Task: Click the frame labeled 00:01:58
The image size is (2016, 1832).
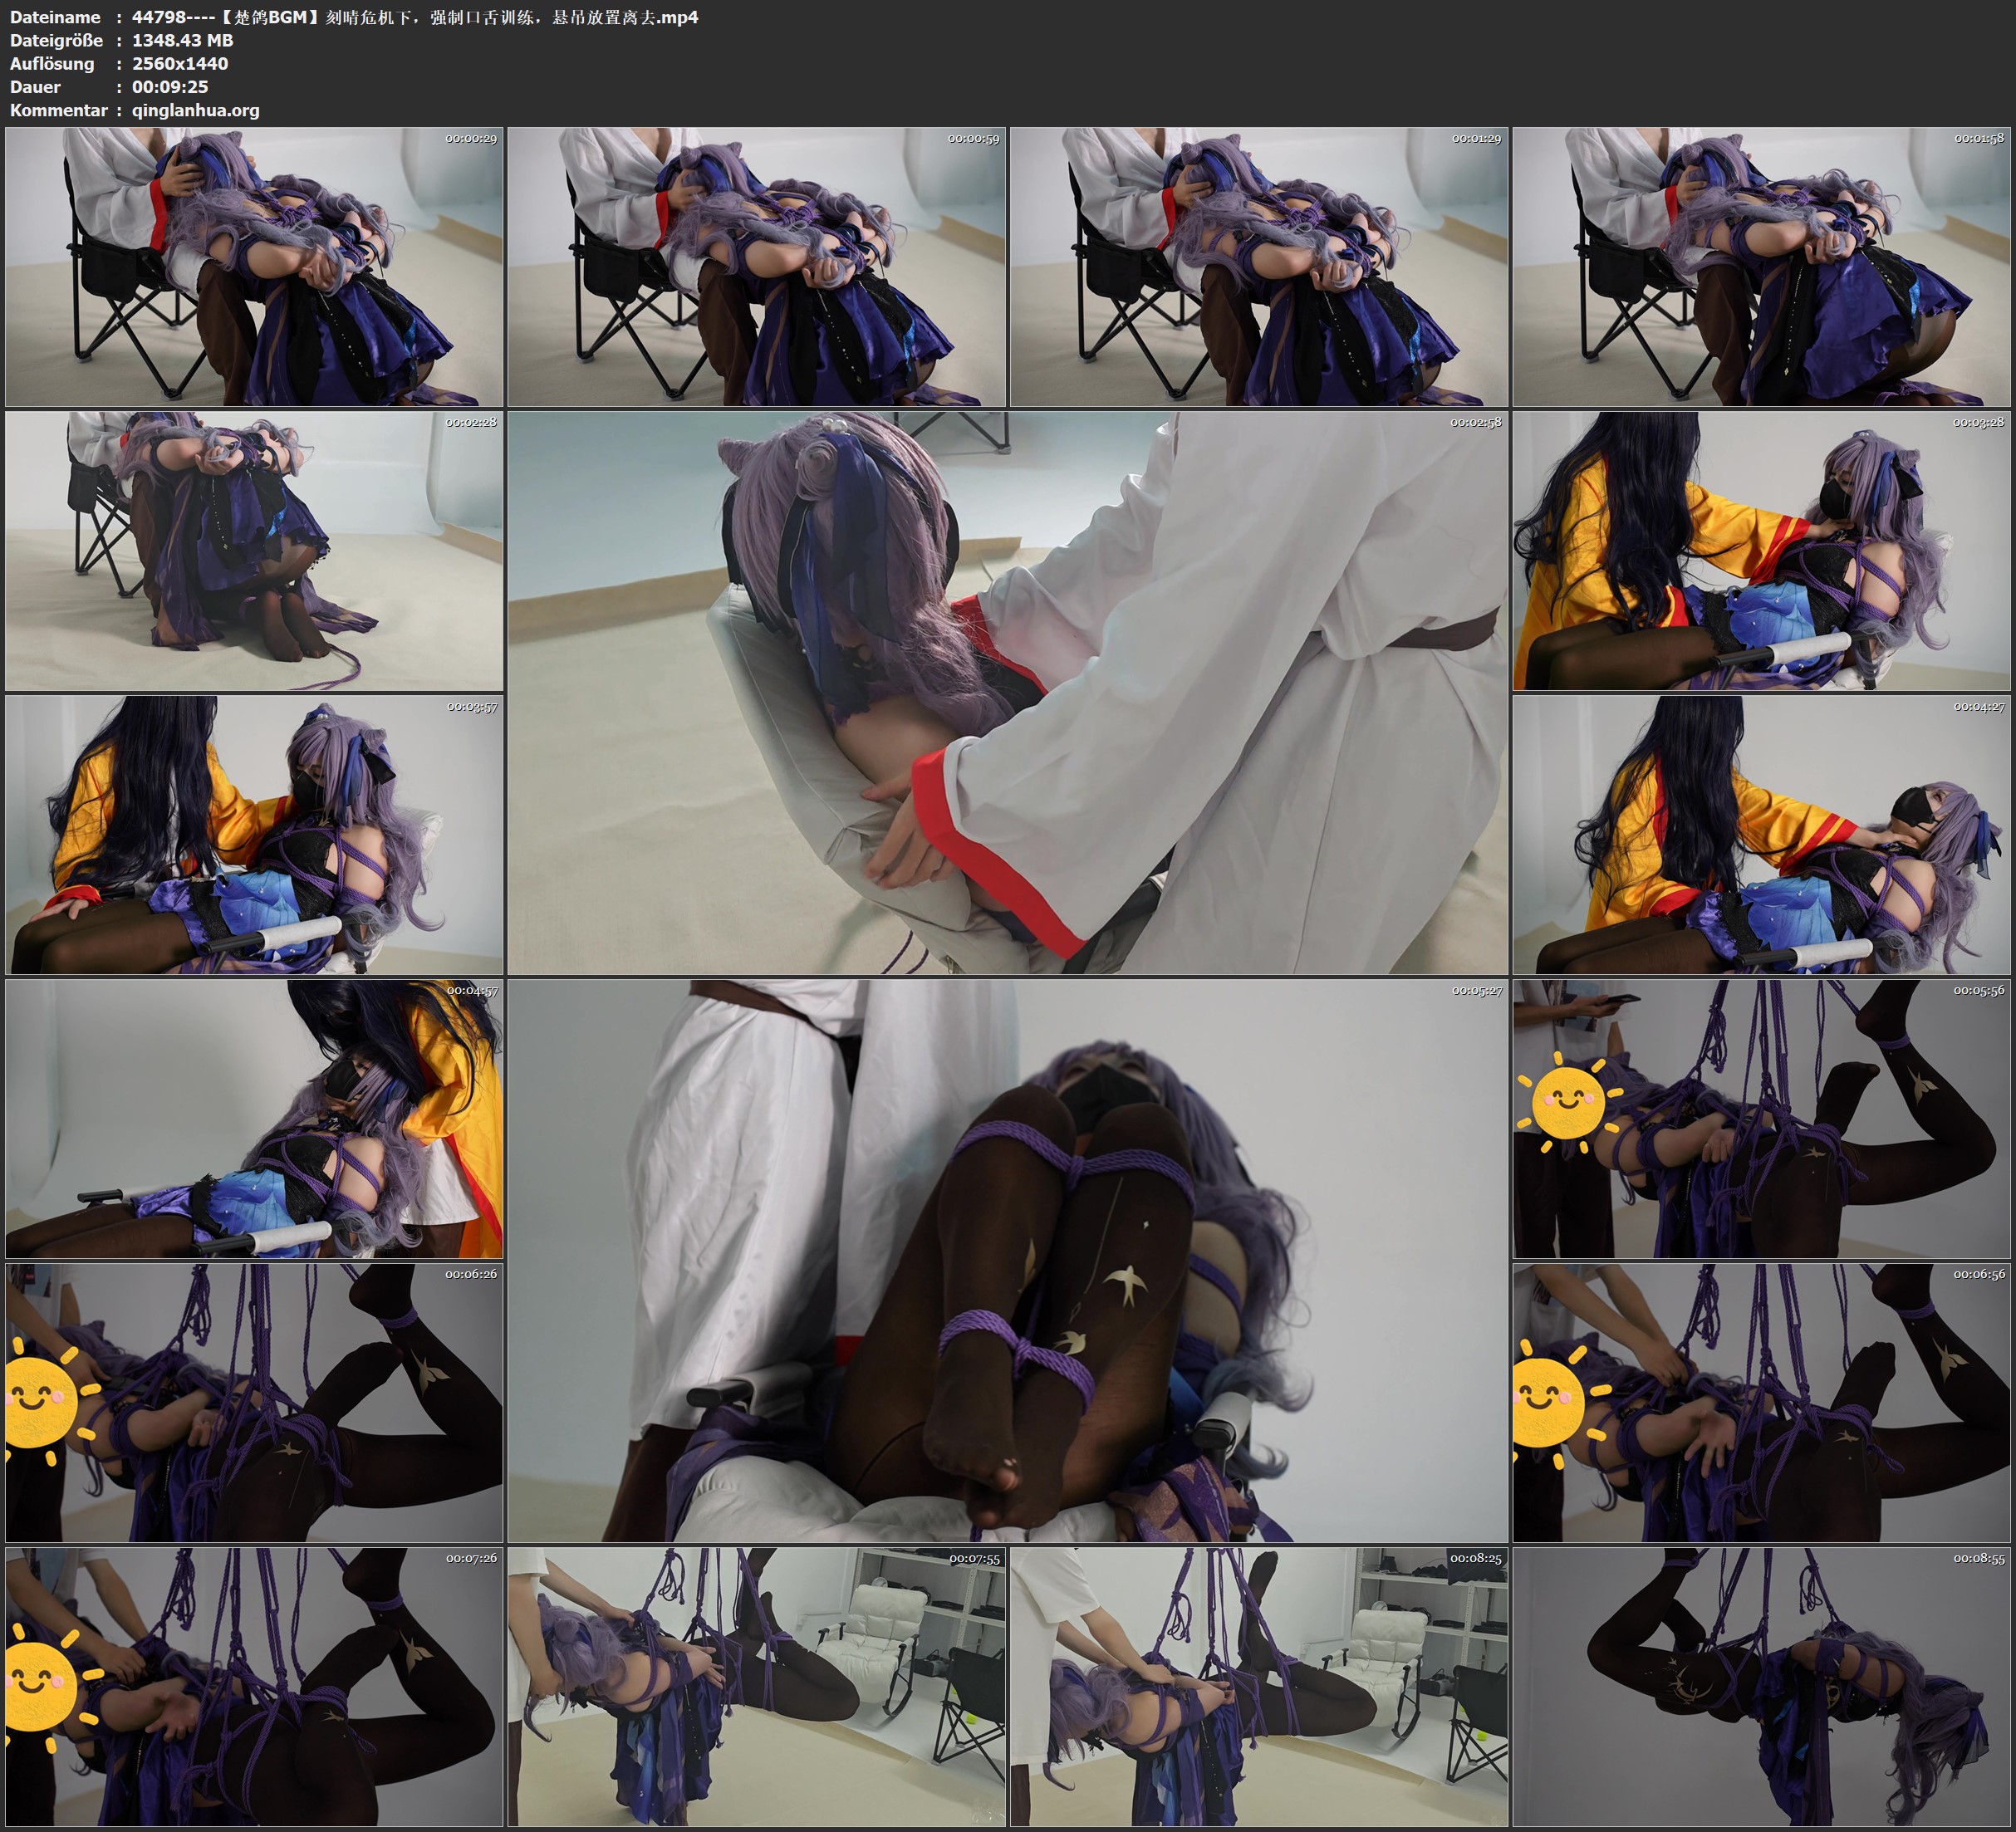Action: (1762, 266)
